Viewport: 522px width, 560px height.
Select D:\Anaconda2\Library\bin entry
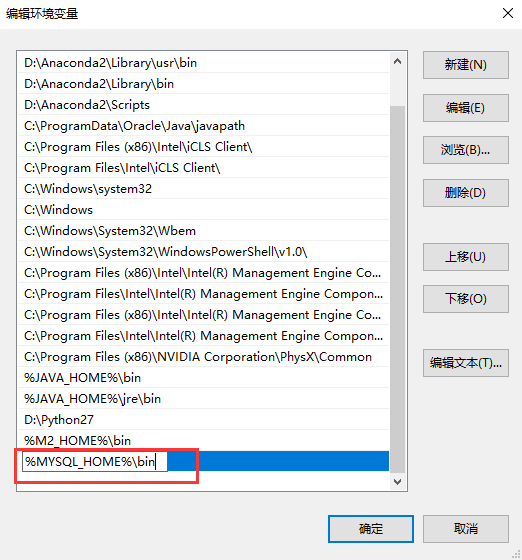pos(204,84)
